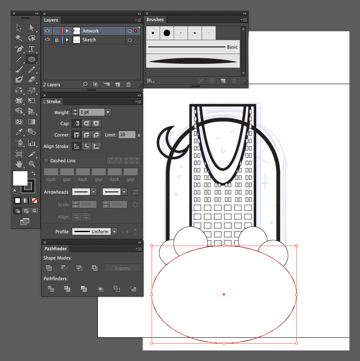Unlock the Sketch layer lock icon
360x361 pixels.
pyautogui.click(x=56, y=40)
